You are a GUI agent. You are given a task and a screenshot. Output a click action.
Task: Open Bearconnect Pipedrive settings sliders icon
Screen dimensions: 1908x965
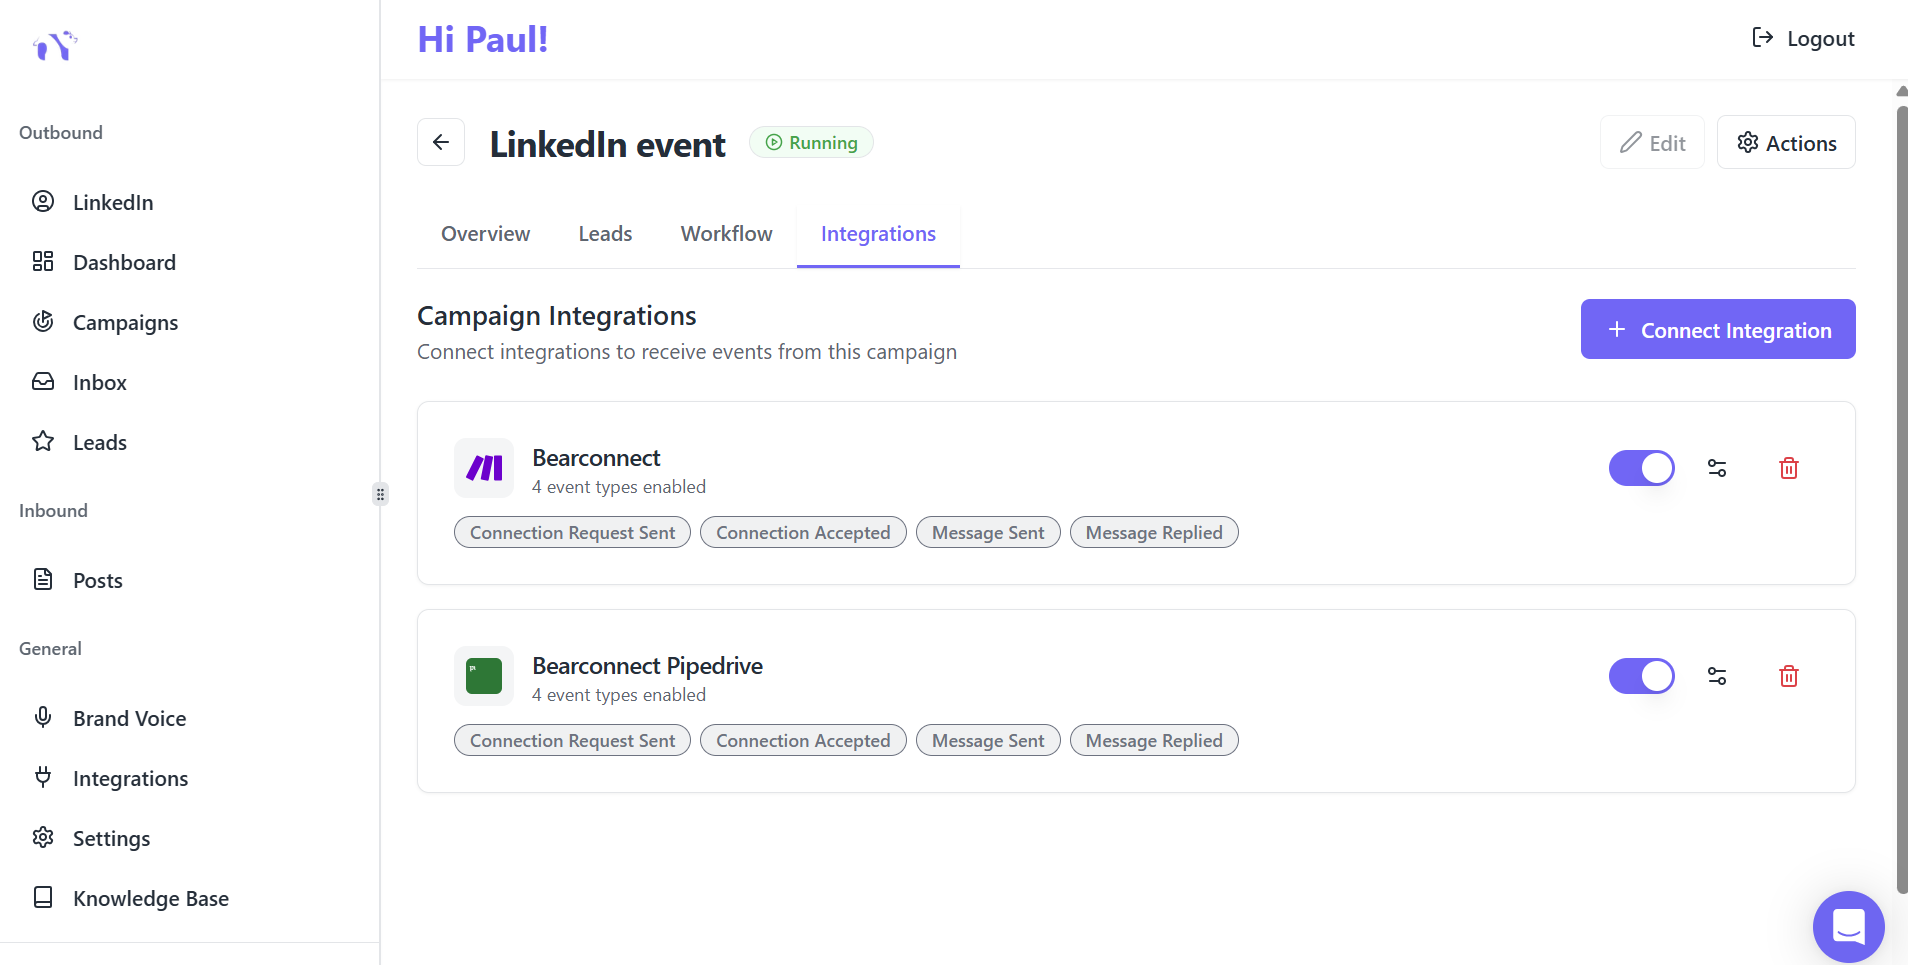coord(1717,676)
